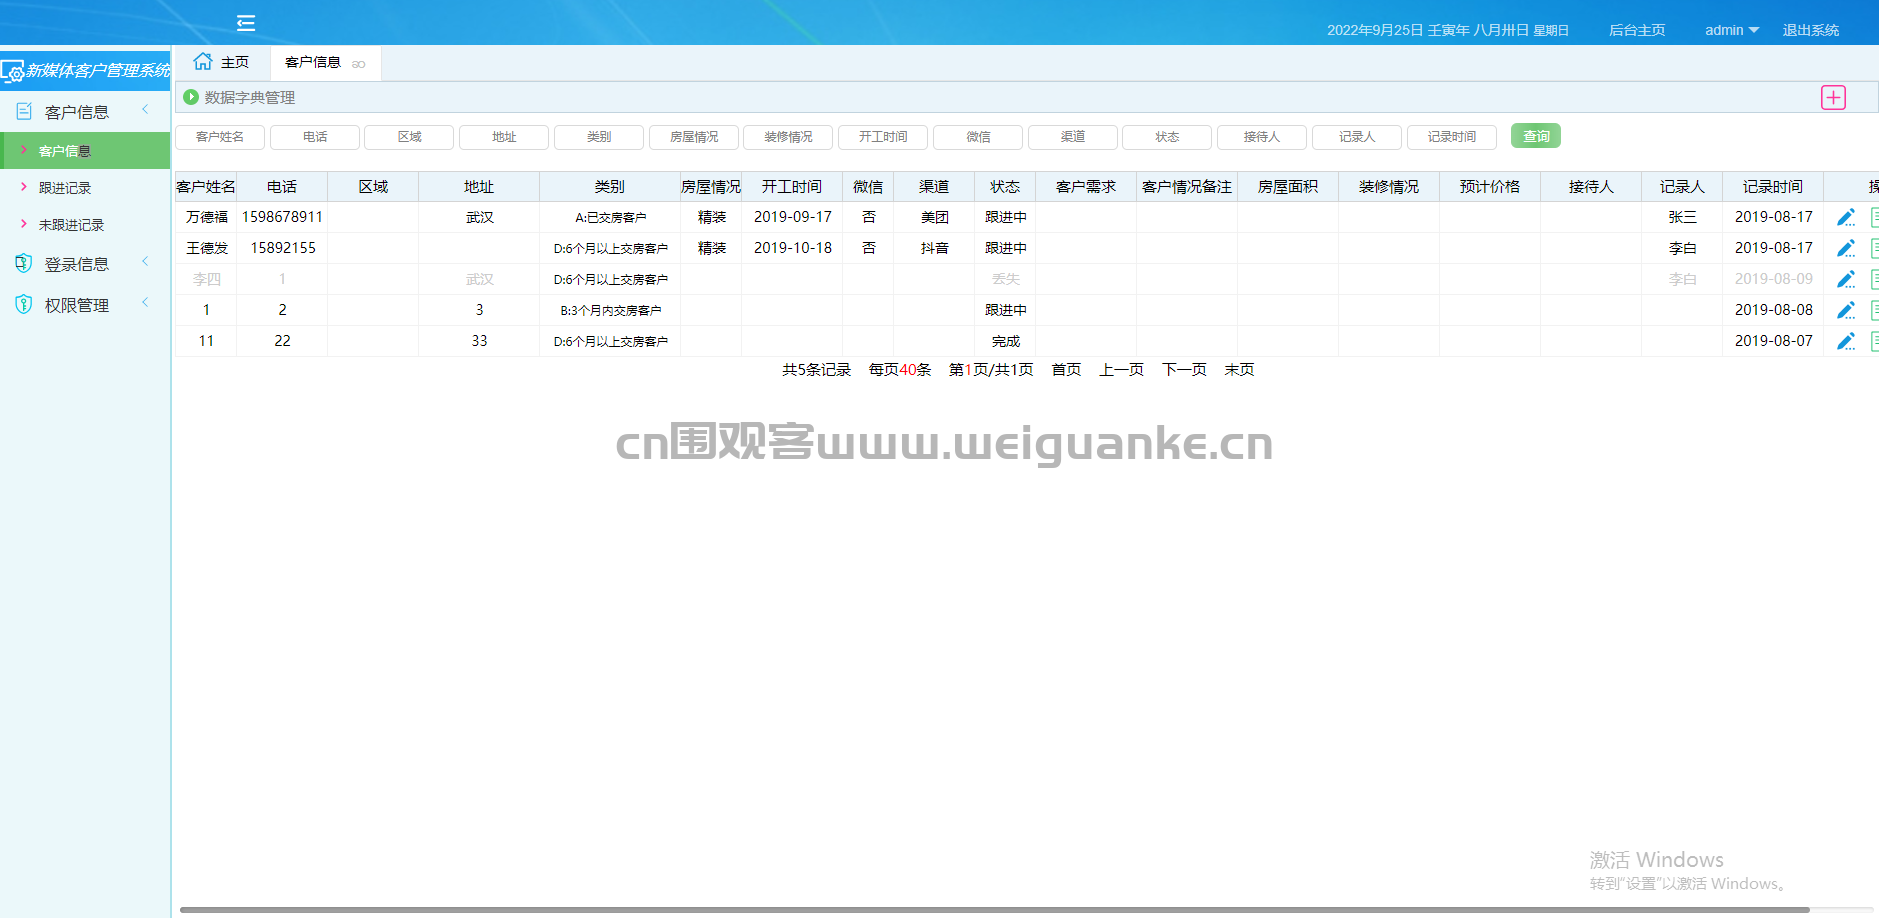Screen dimensions: 1879x918
Task: Click pencil icon for row dated 2019-08-07
Action: coord(1846,341)
